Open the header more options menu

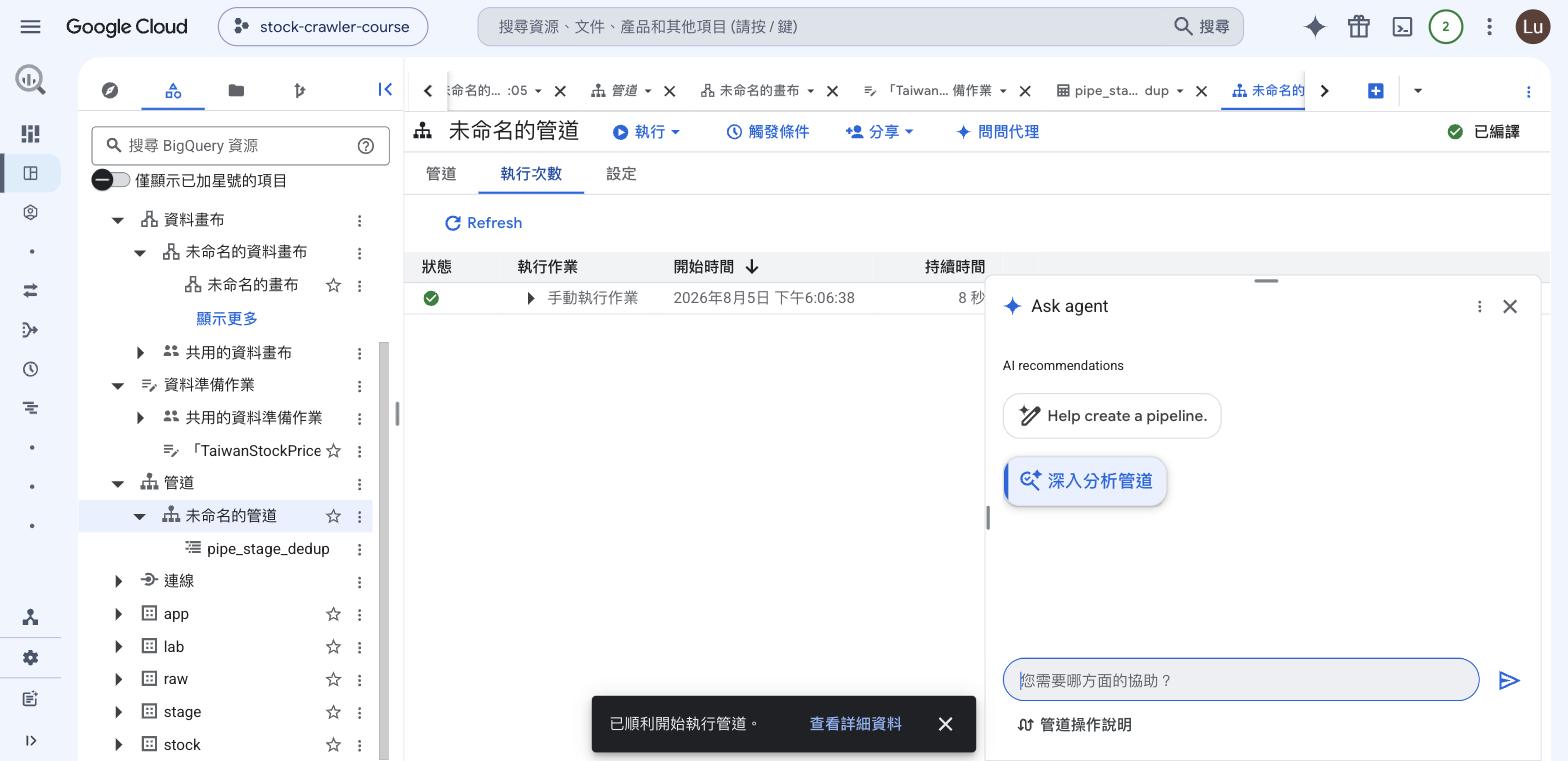tap(1489, 27)
